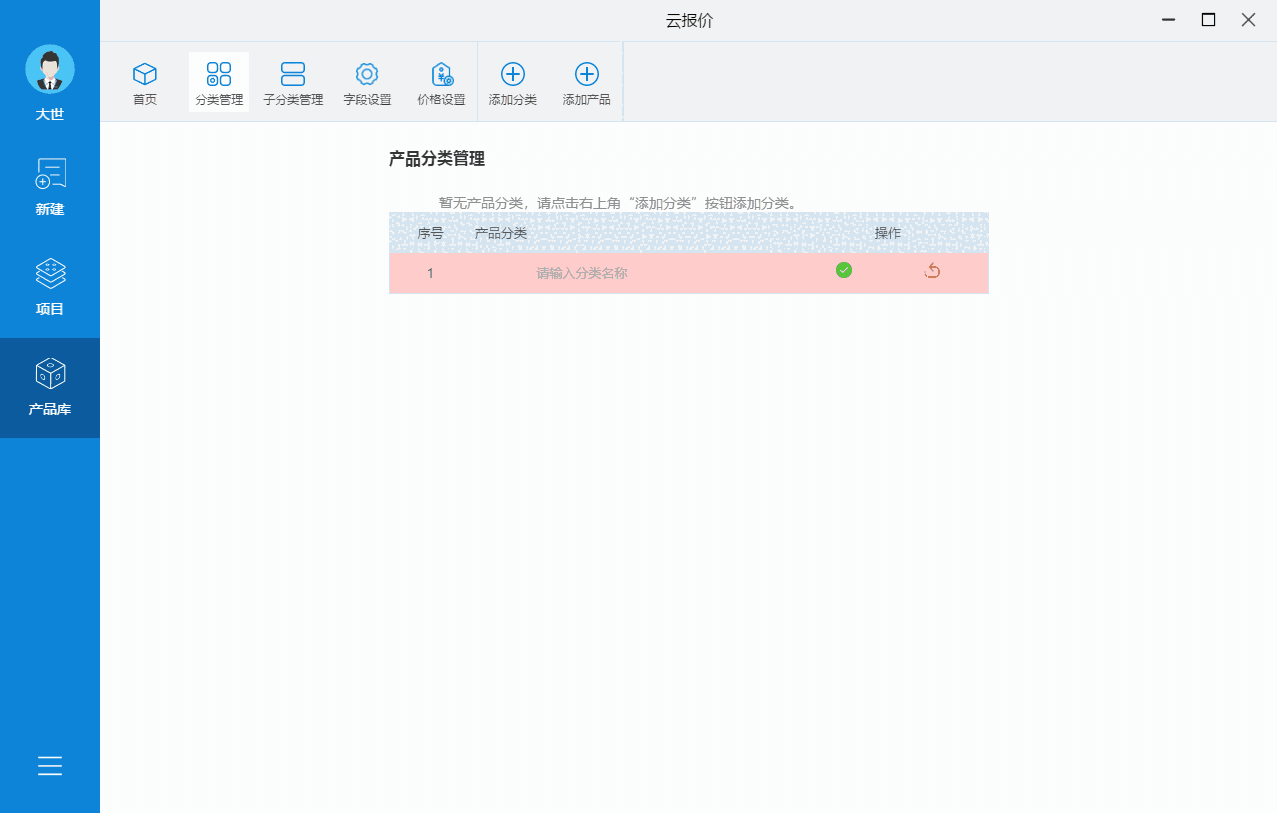This screenshot has height=813, width=1277.
Task: Click the 序号 column header
Action: 430,232
